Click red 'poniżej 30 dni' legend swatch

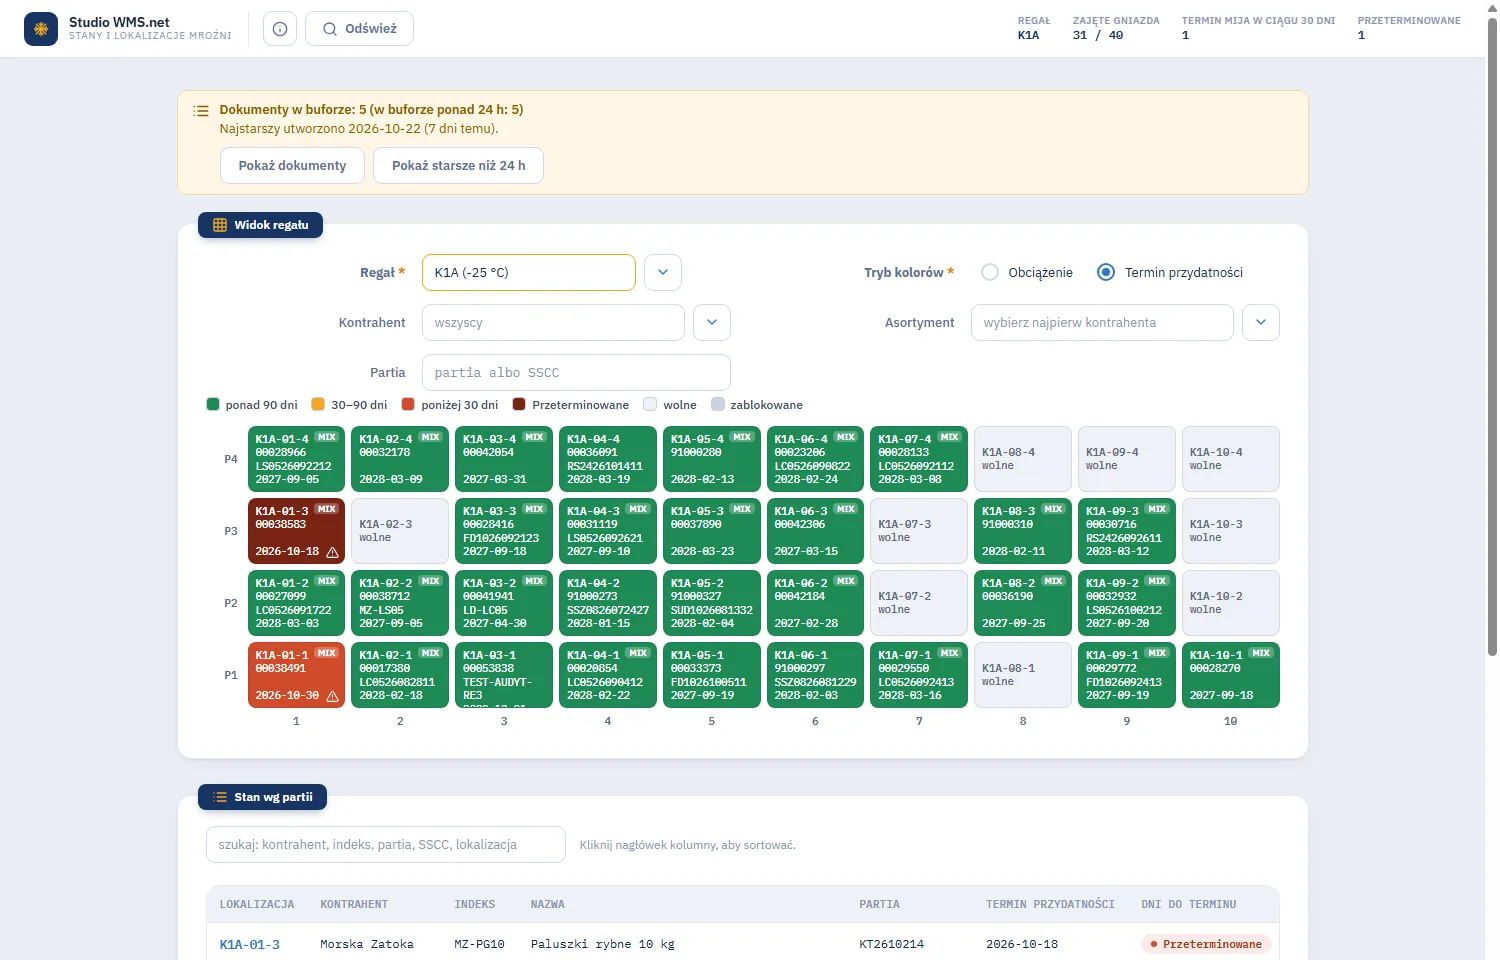coord(408,404)
